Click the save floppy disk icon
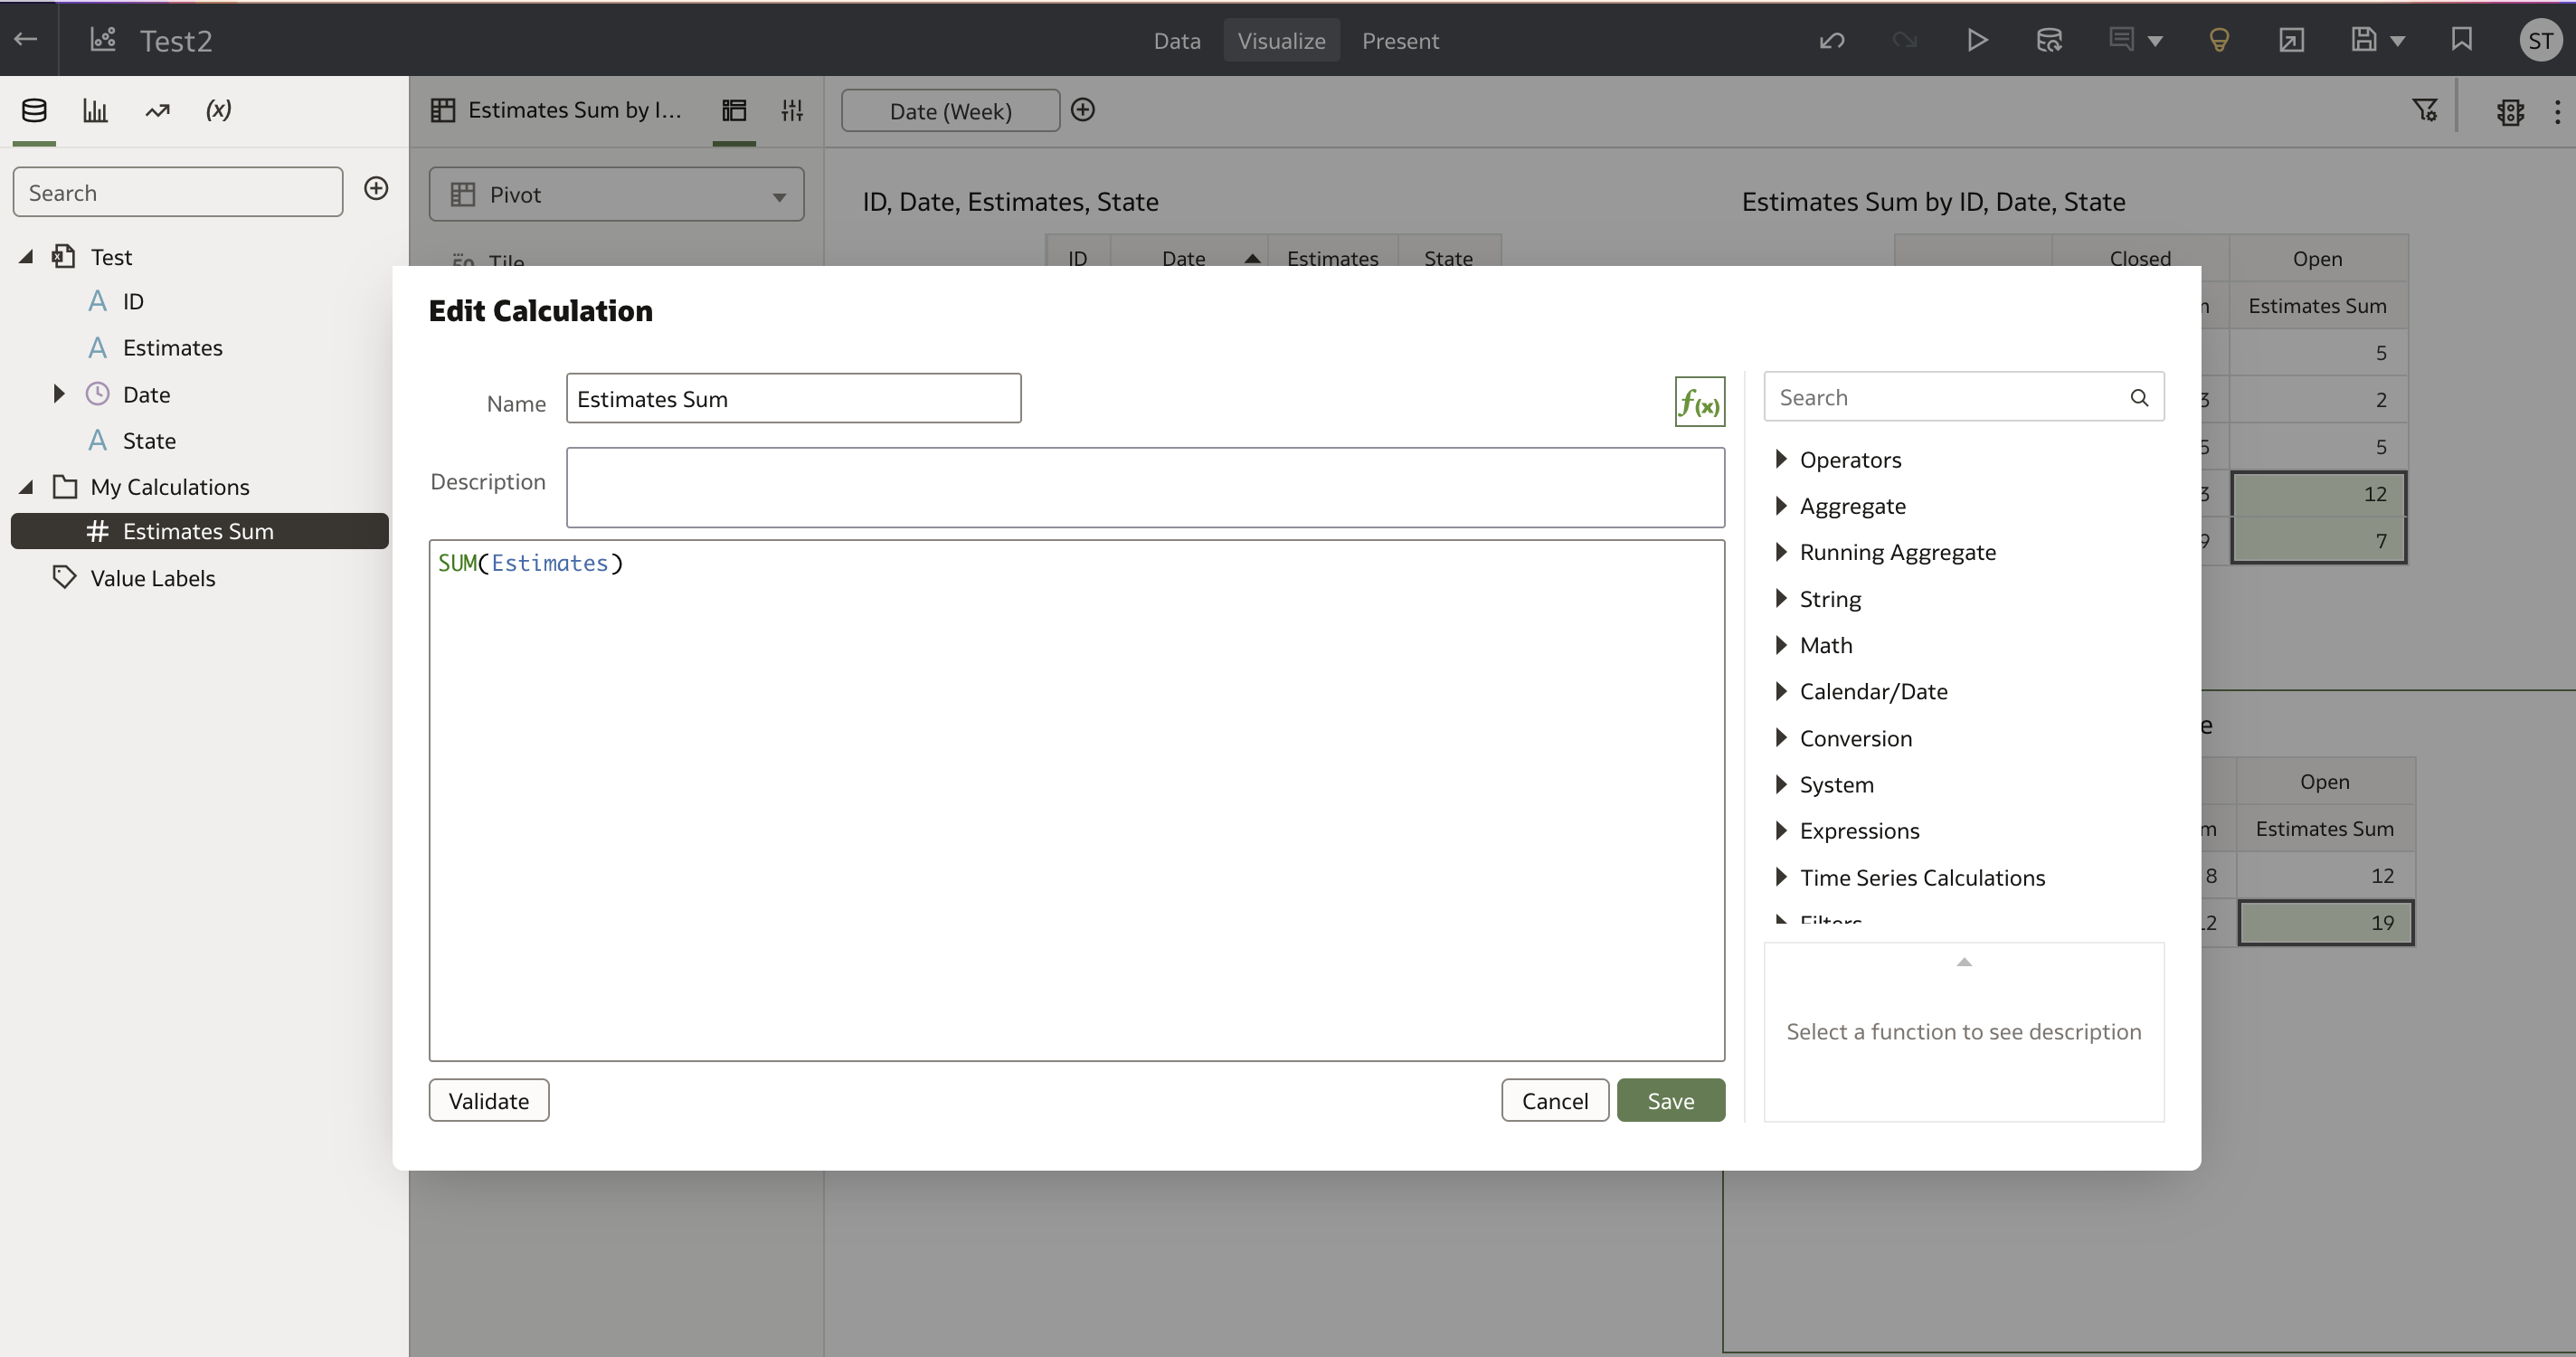 [2363, 40]
